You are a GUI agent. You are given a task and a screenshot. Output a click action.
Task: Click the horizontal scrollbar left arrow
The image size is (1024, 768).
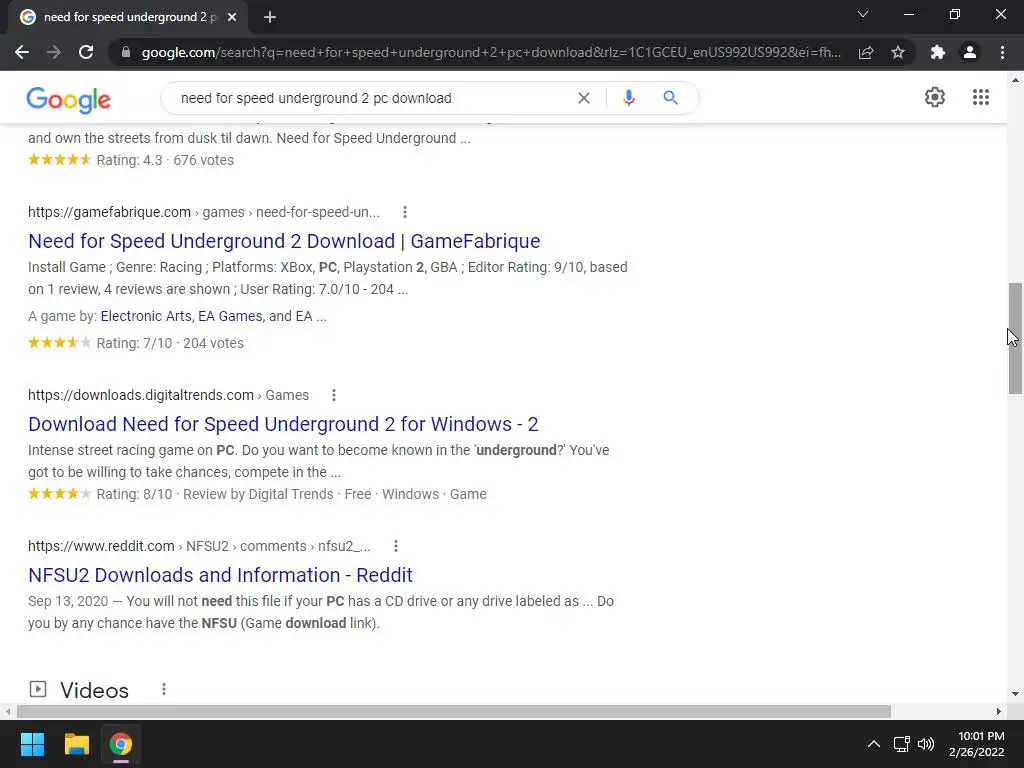point(8,711)
